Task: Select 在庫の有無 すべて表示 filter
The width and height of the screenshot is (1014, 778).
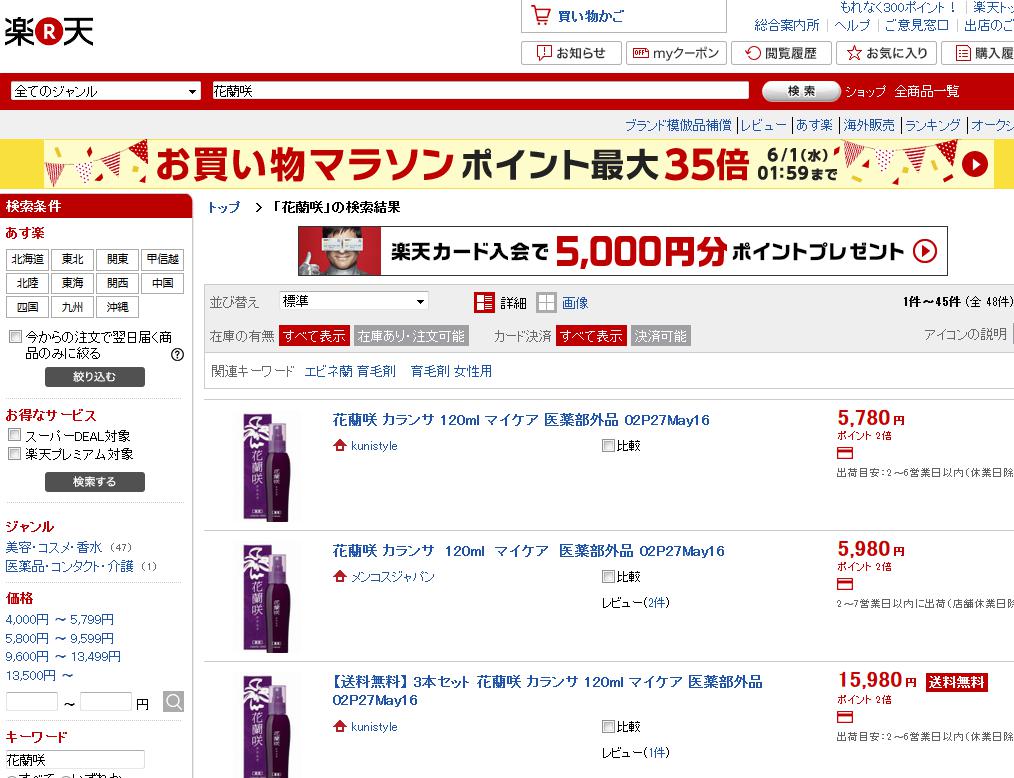Action: 314,336
